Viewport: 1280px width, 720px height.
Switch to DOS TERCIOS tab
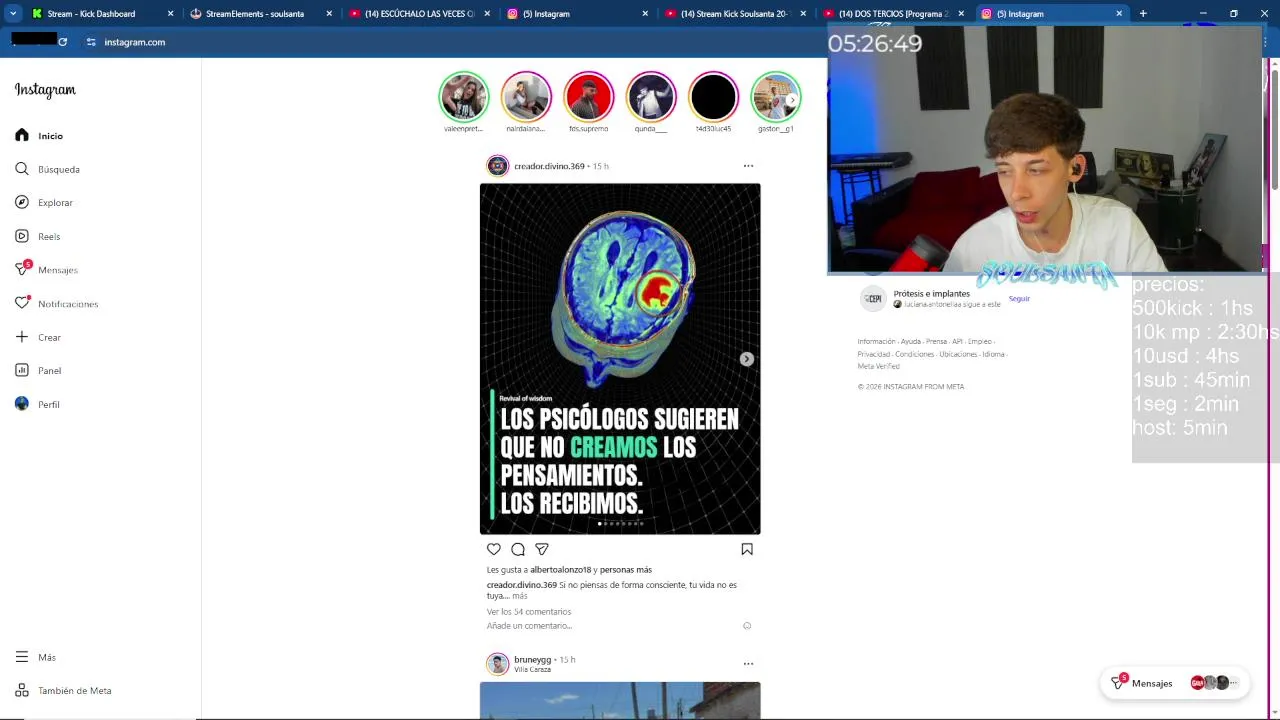(x=893, y=14)
